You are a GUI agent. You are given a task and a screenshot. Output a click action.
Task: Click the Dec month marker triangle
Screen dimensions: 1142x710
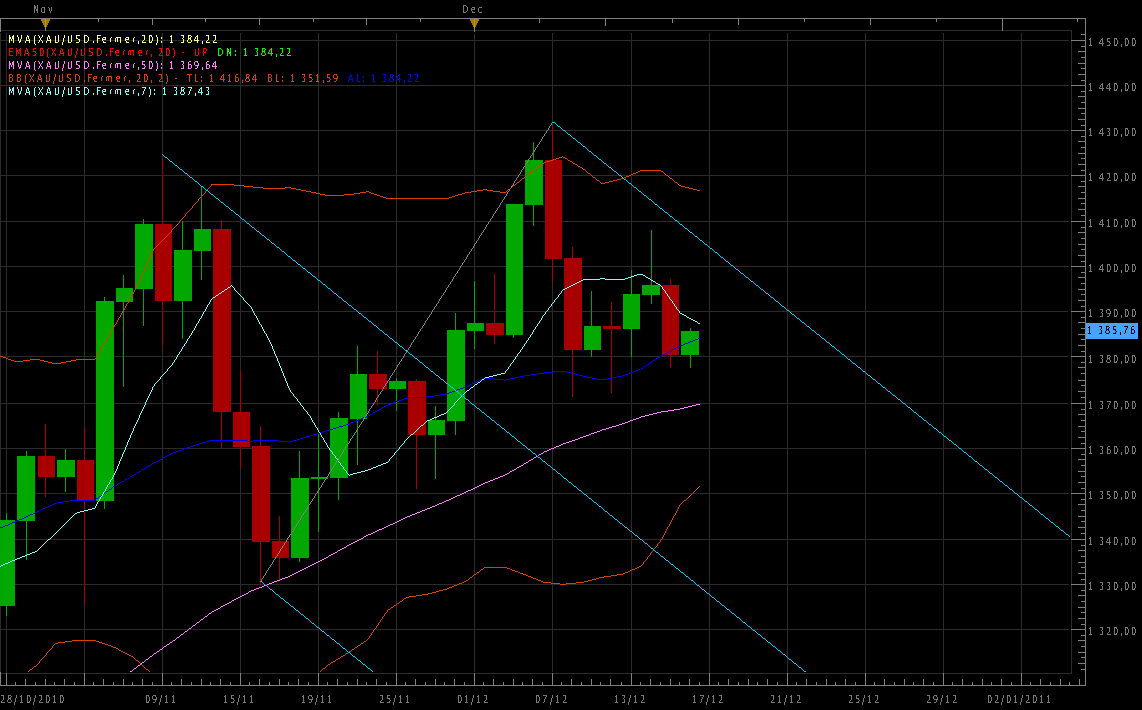[474, 23]
